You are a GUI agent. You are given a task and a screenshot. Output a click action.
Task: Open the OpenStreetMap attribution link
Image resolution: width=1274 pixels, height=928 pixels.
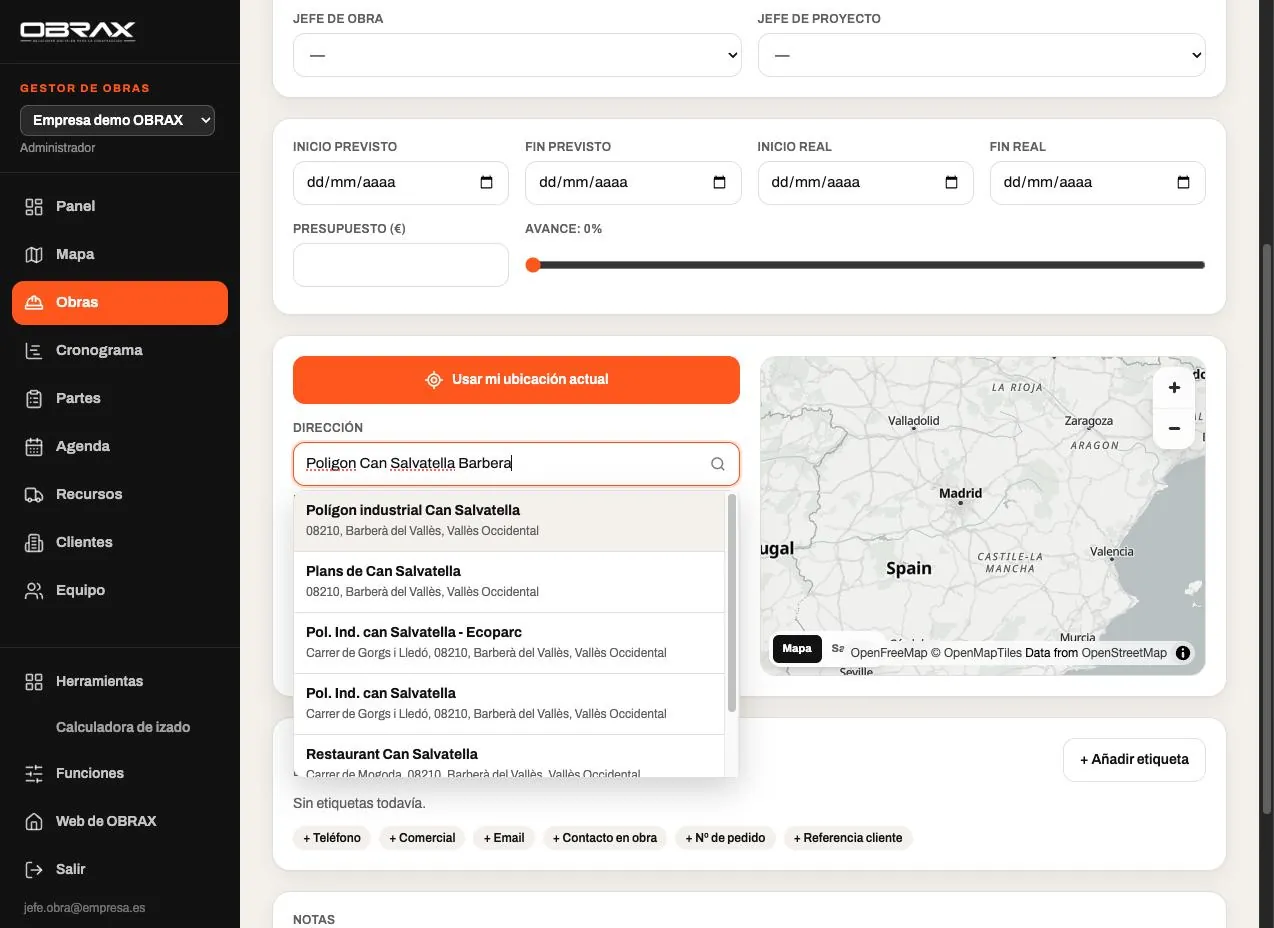1124,653
